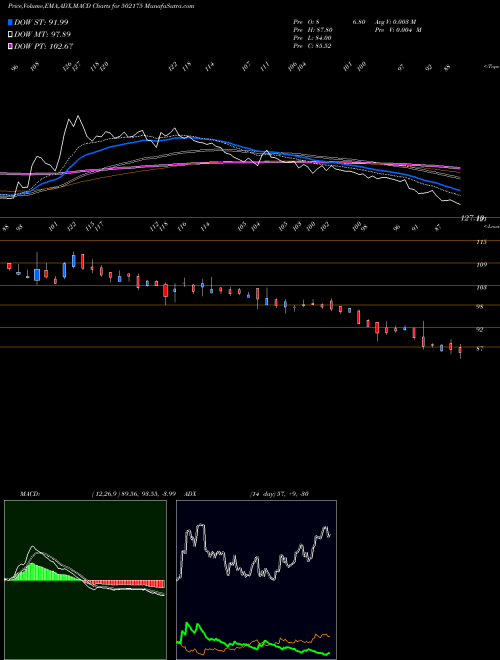Click the 92 price axis label
This screenshot has height=660, width=500.
point(480,329)
